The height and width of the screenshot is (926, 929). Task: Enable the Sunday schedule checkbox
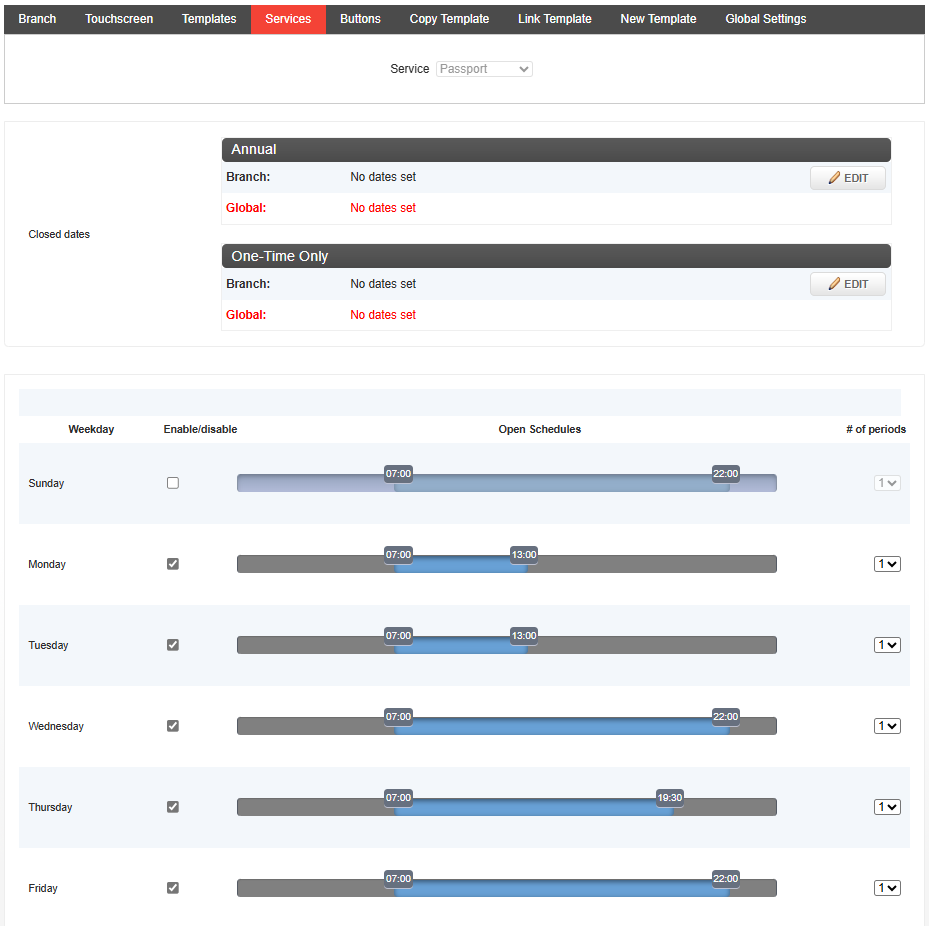tap(173, 483)
